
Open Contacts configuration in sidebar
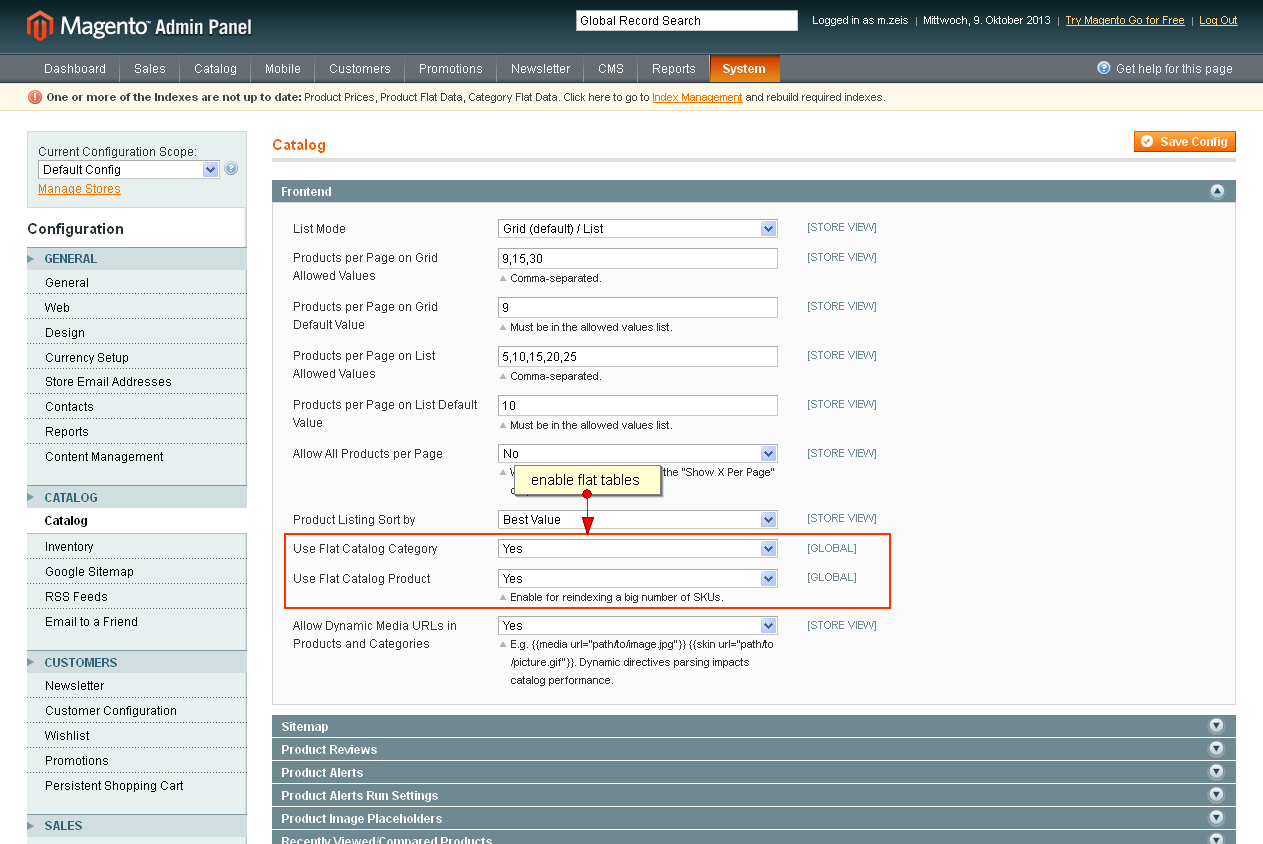136,407
